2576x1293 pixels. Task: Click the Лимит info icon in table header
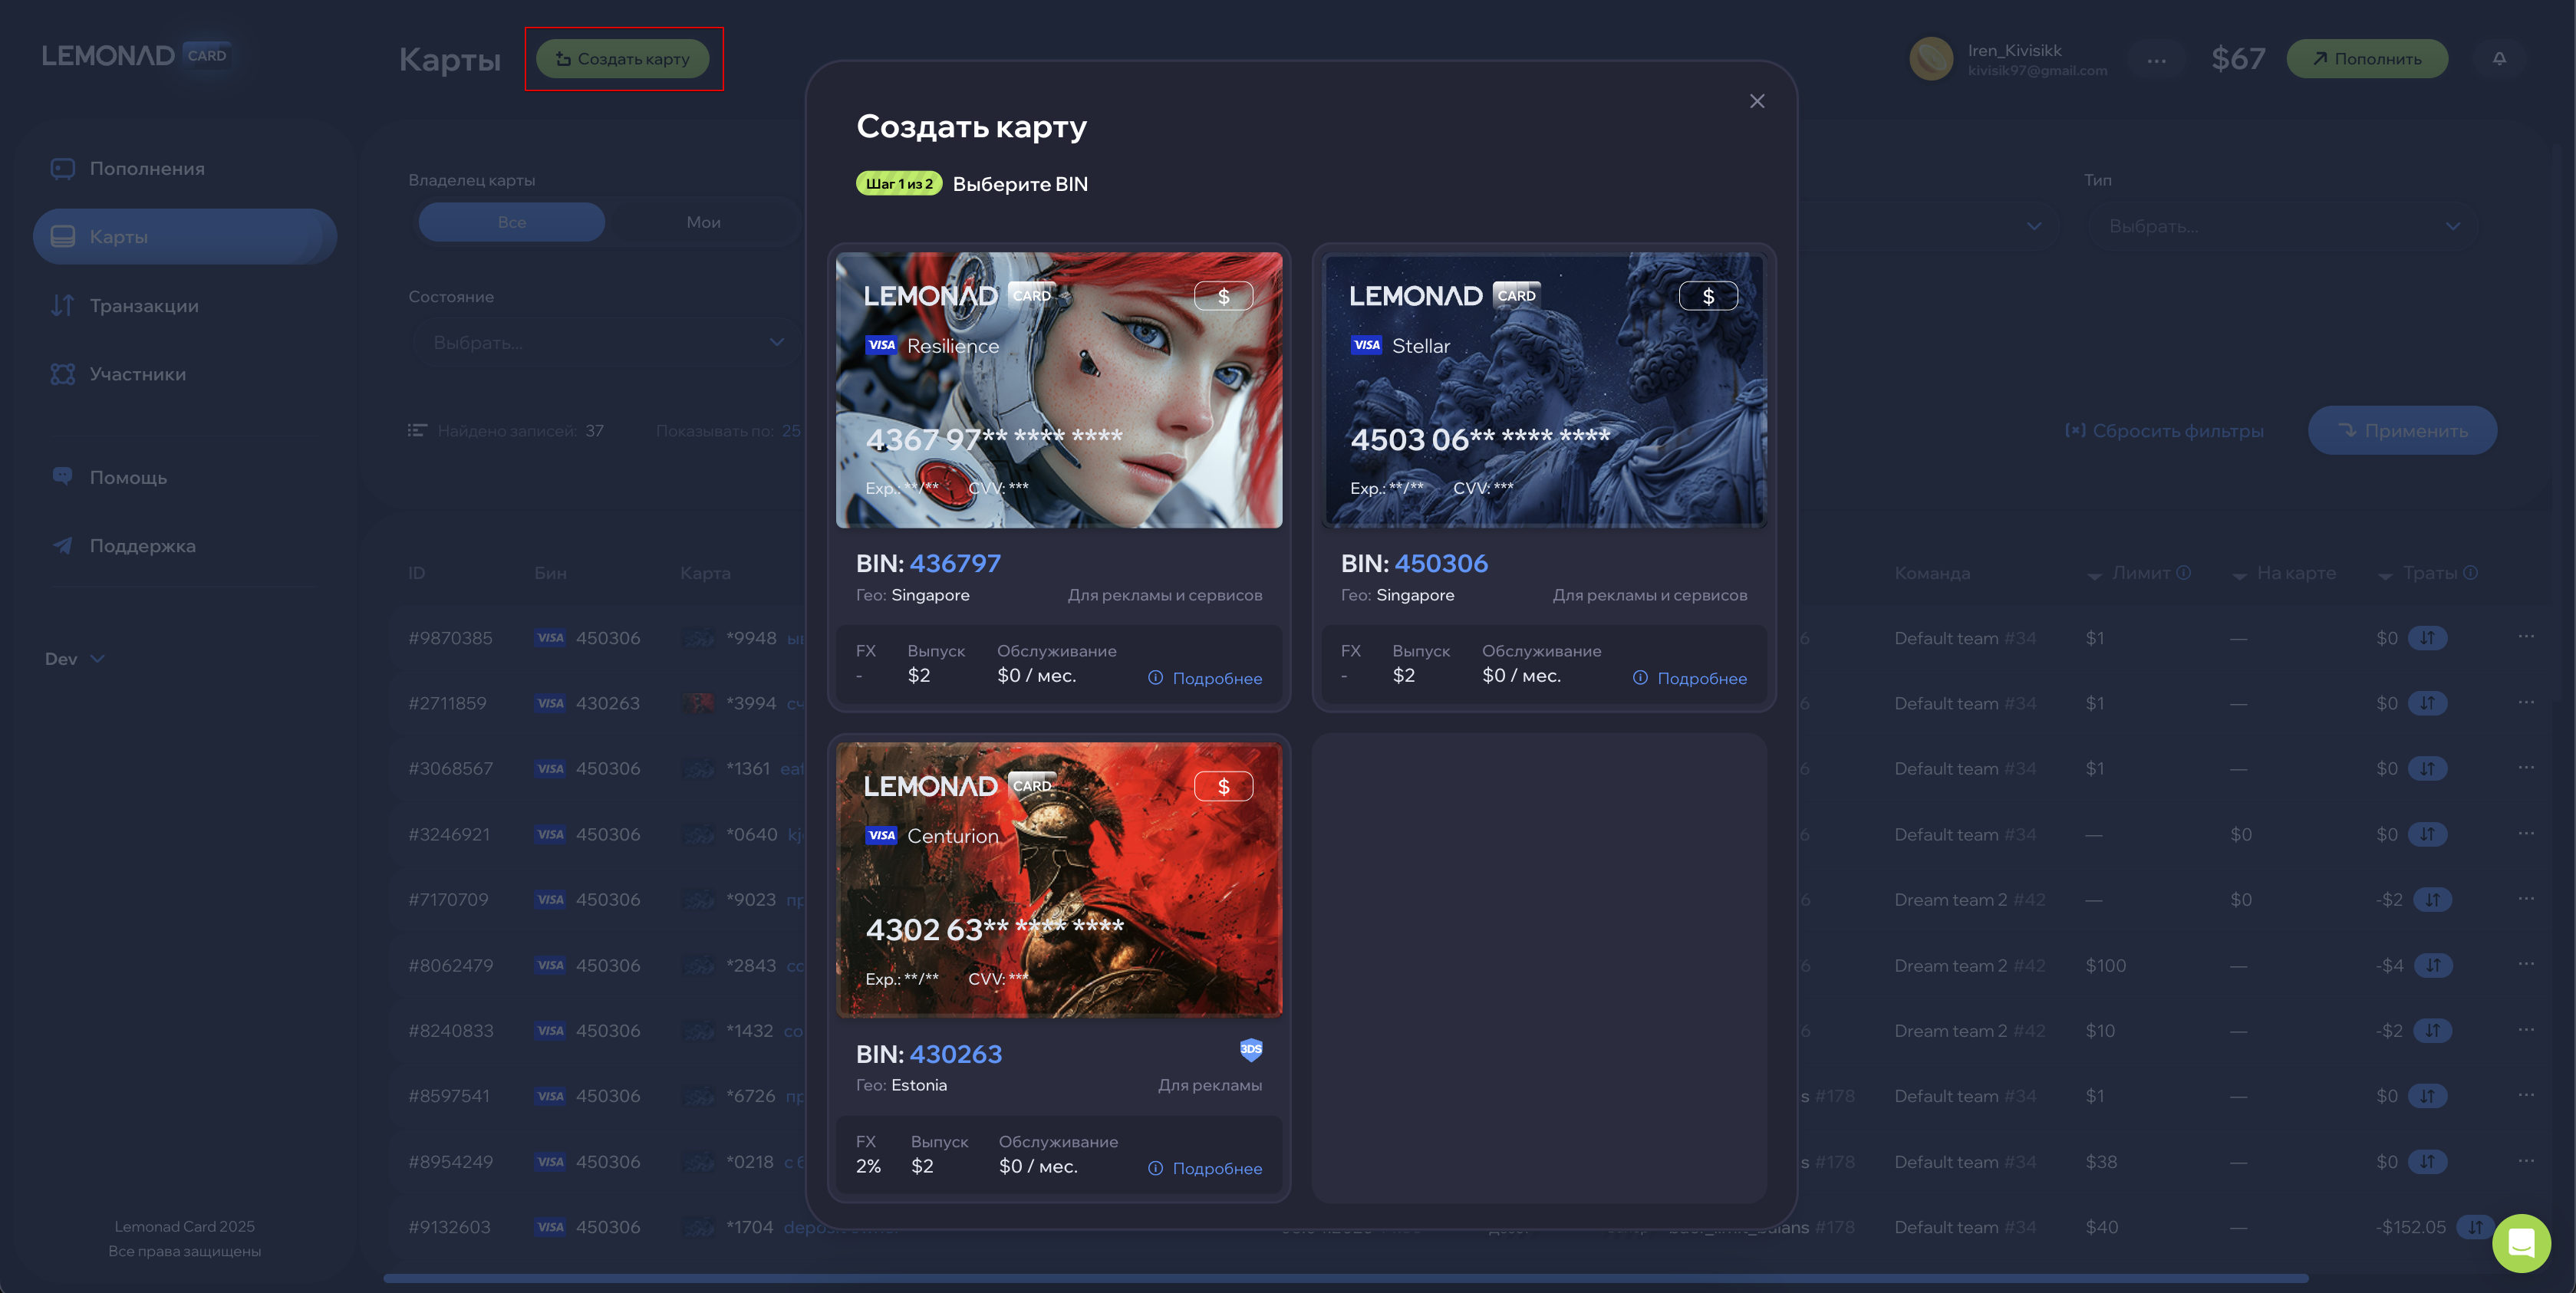pyautogui.click(x=2184, y=572)
